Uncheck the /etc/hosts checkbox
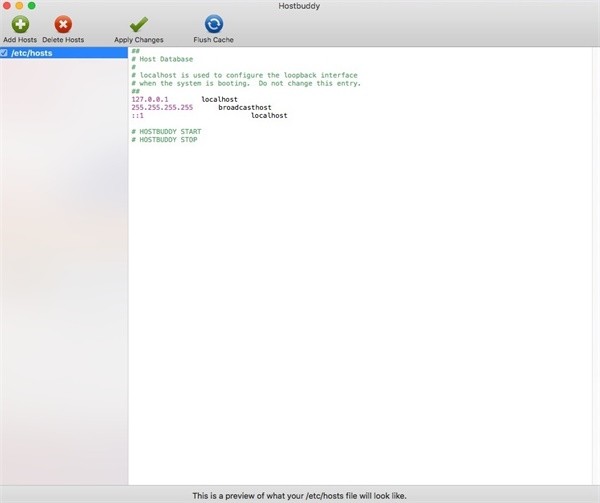Viewport: 600px width, 503px height. 5,52
